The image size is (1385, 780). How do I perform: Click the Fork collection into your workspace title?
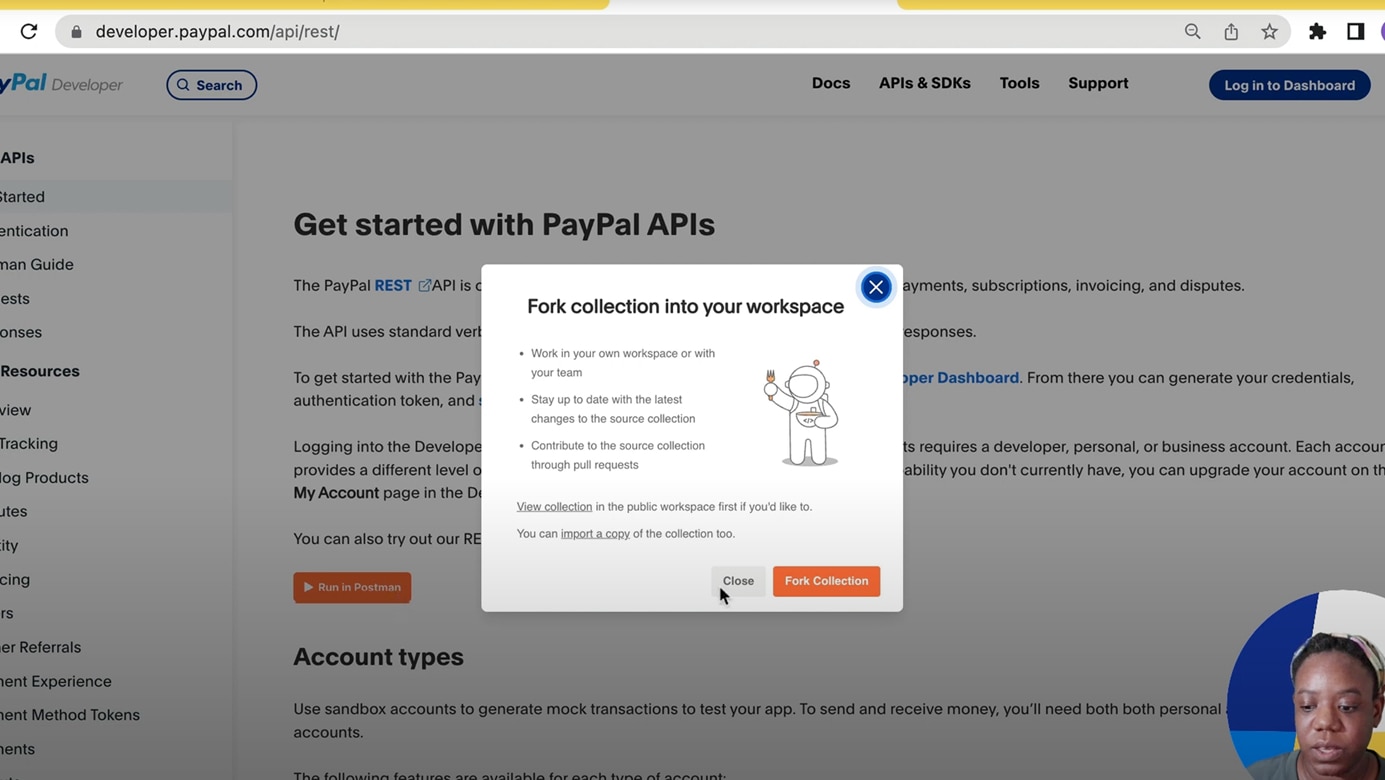coord(685,307)
